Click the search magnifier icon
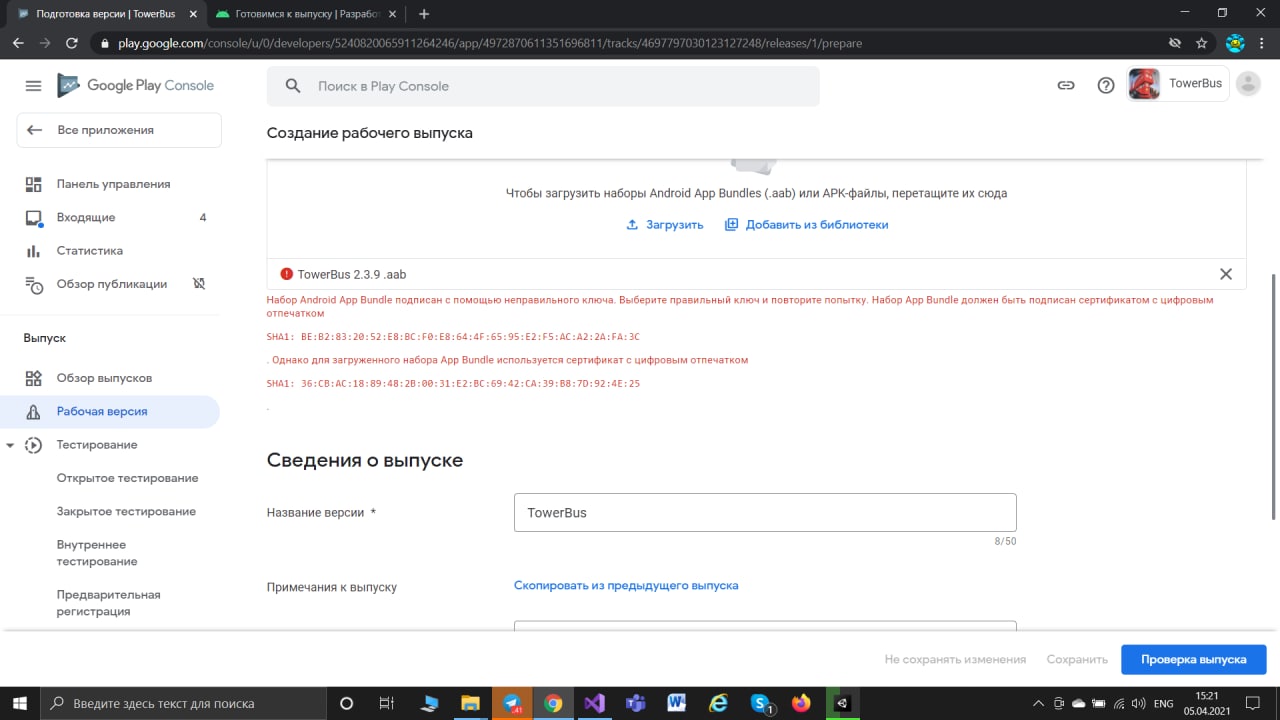The width and height of the screenshot is (1280, 720). pyautogui.click(x=293, y=86)
